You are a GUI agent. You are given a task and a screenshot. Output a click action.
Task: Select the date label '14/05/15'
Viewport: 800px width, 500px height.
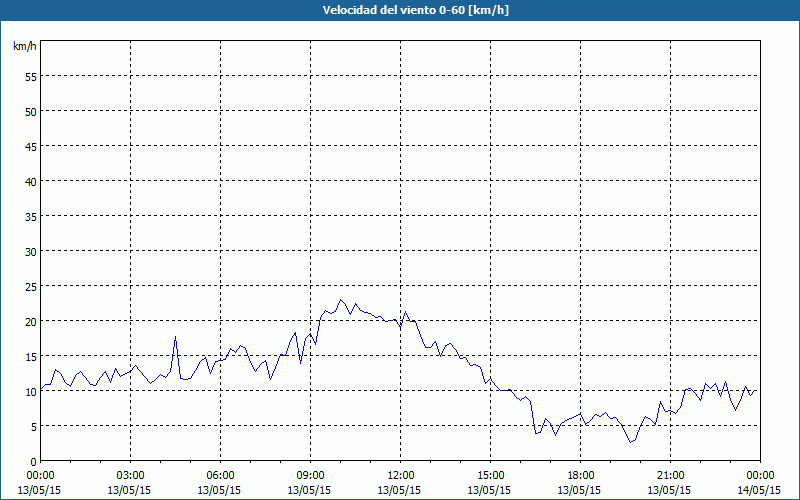pos(759,490)
